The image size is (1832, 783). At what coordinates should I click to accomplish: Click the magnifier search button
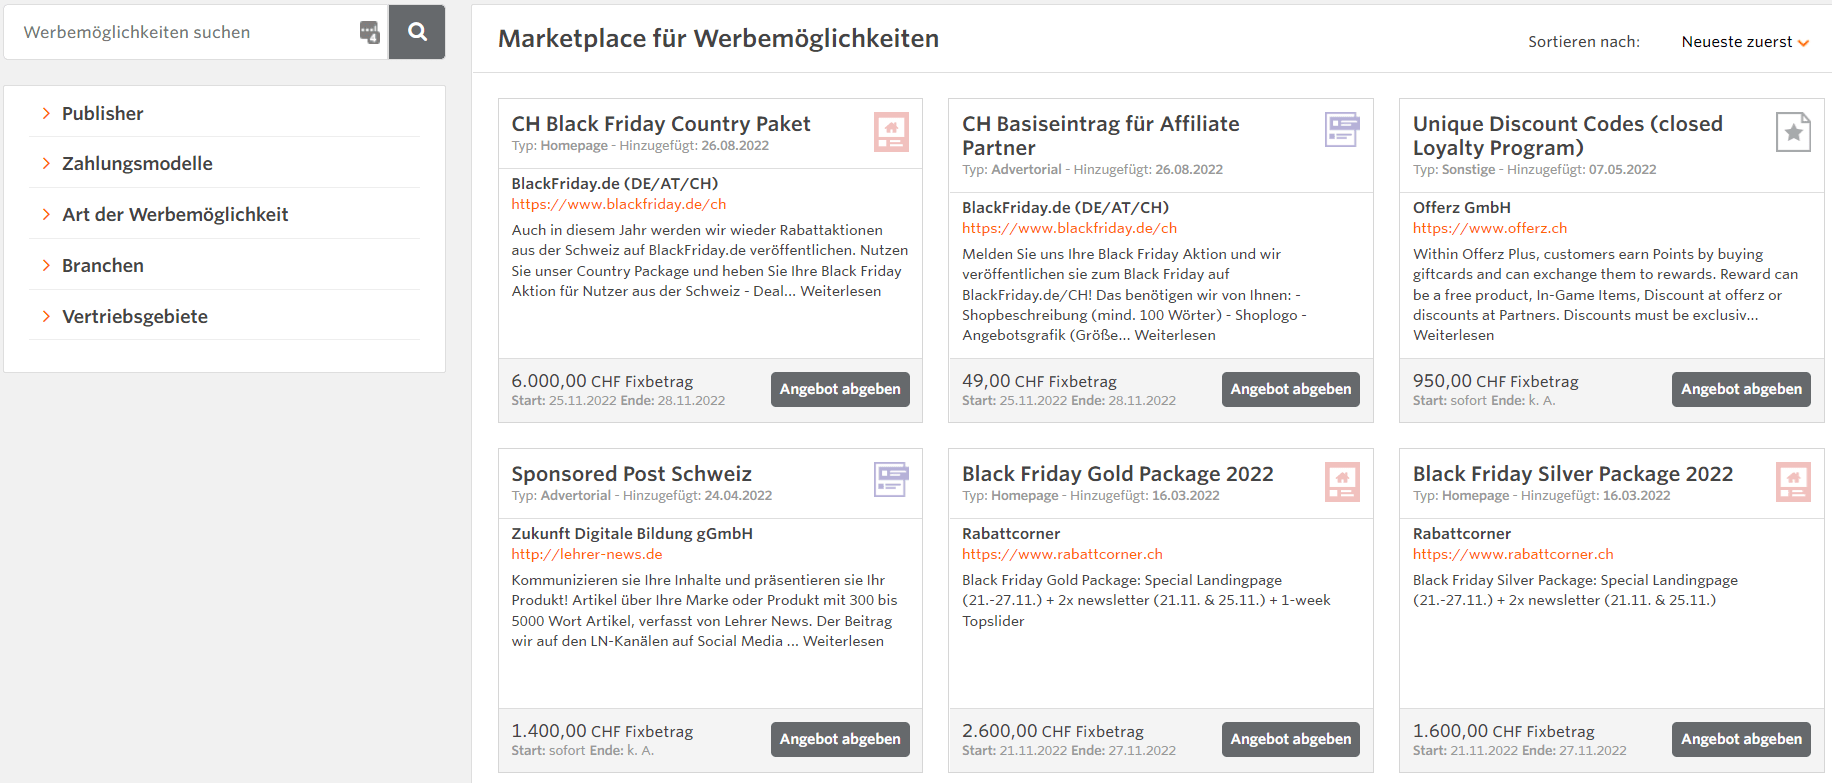[417, 32]
